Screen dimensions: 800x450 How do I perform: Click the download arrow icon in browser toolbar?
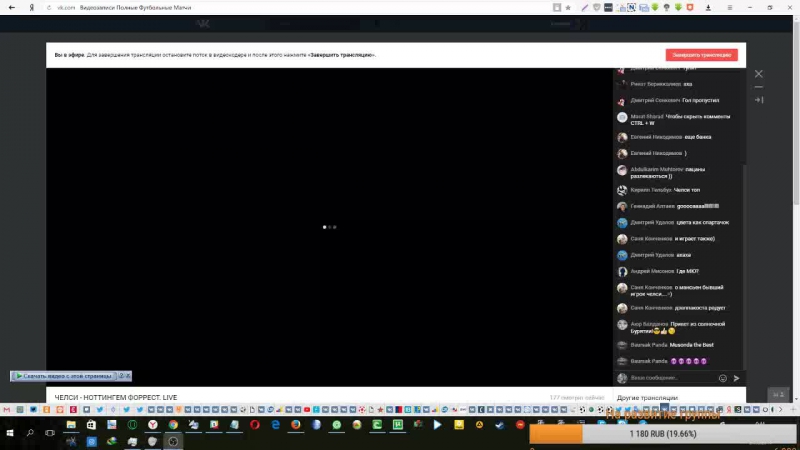pos(706,7)
